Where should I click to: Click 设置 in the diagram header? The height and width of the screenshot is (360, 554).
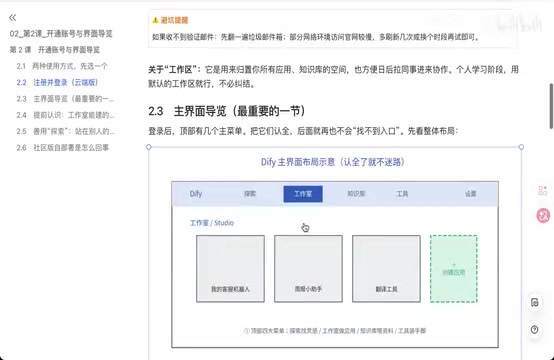click(x=471, y=194)
